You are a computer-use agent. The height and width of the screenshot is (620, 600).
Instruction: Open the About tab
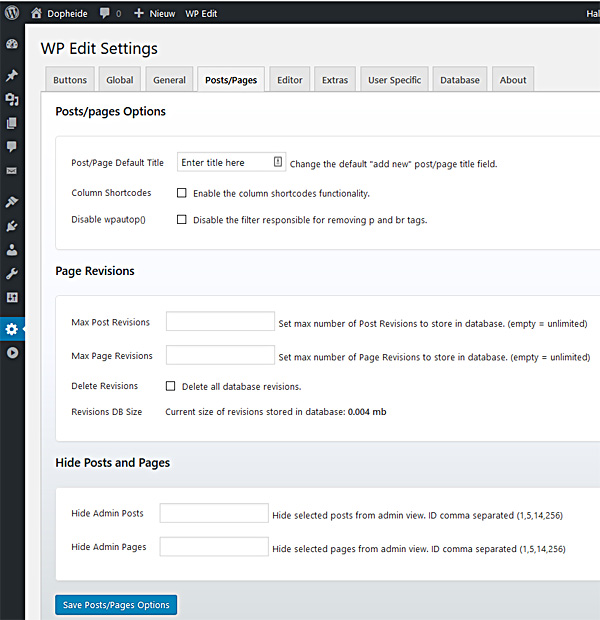[x=513, y=80]
